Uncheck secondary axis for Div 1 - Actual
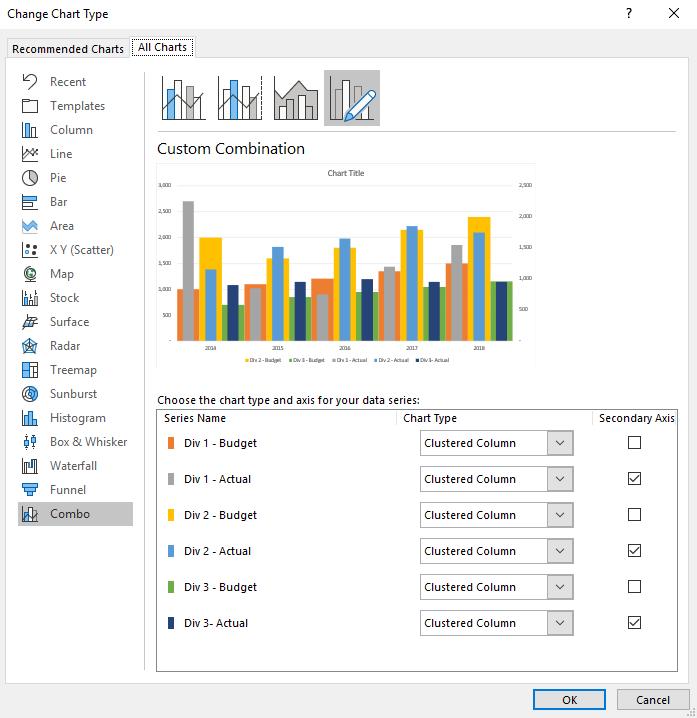Viewport: 697px width, 718px height. [634, 479]
